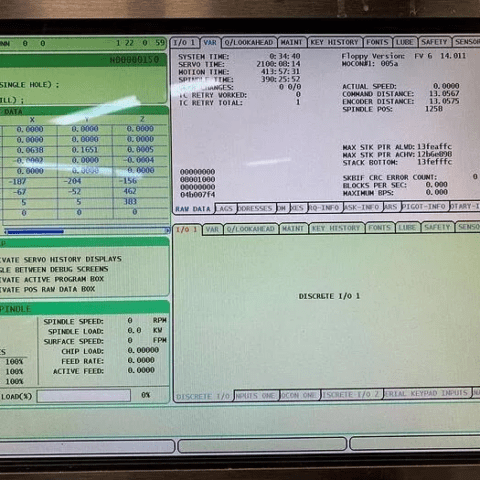
Task: Select the LUBE tab in upper panel
Action: coord(405,42)
